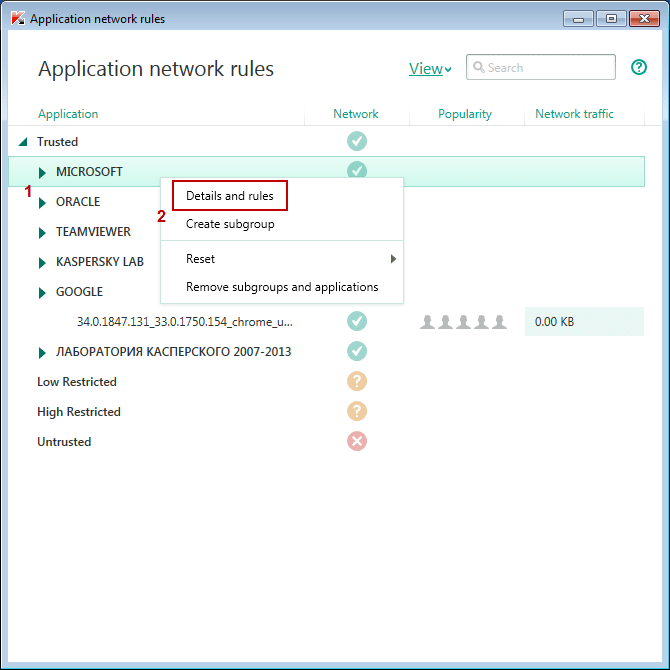Select the TEAMVIEWER group row
The width and height of the screenshot is (670, 670).
coord(93,232)
